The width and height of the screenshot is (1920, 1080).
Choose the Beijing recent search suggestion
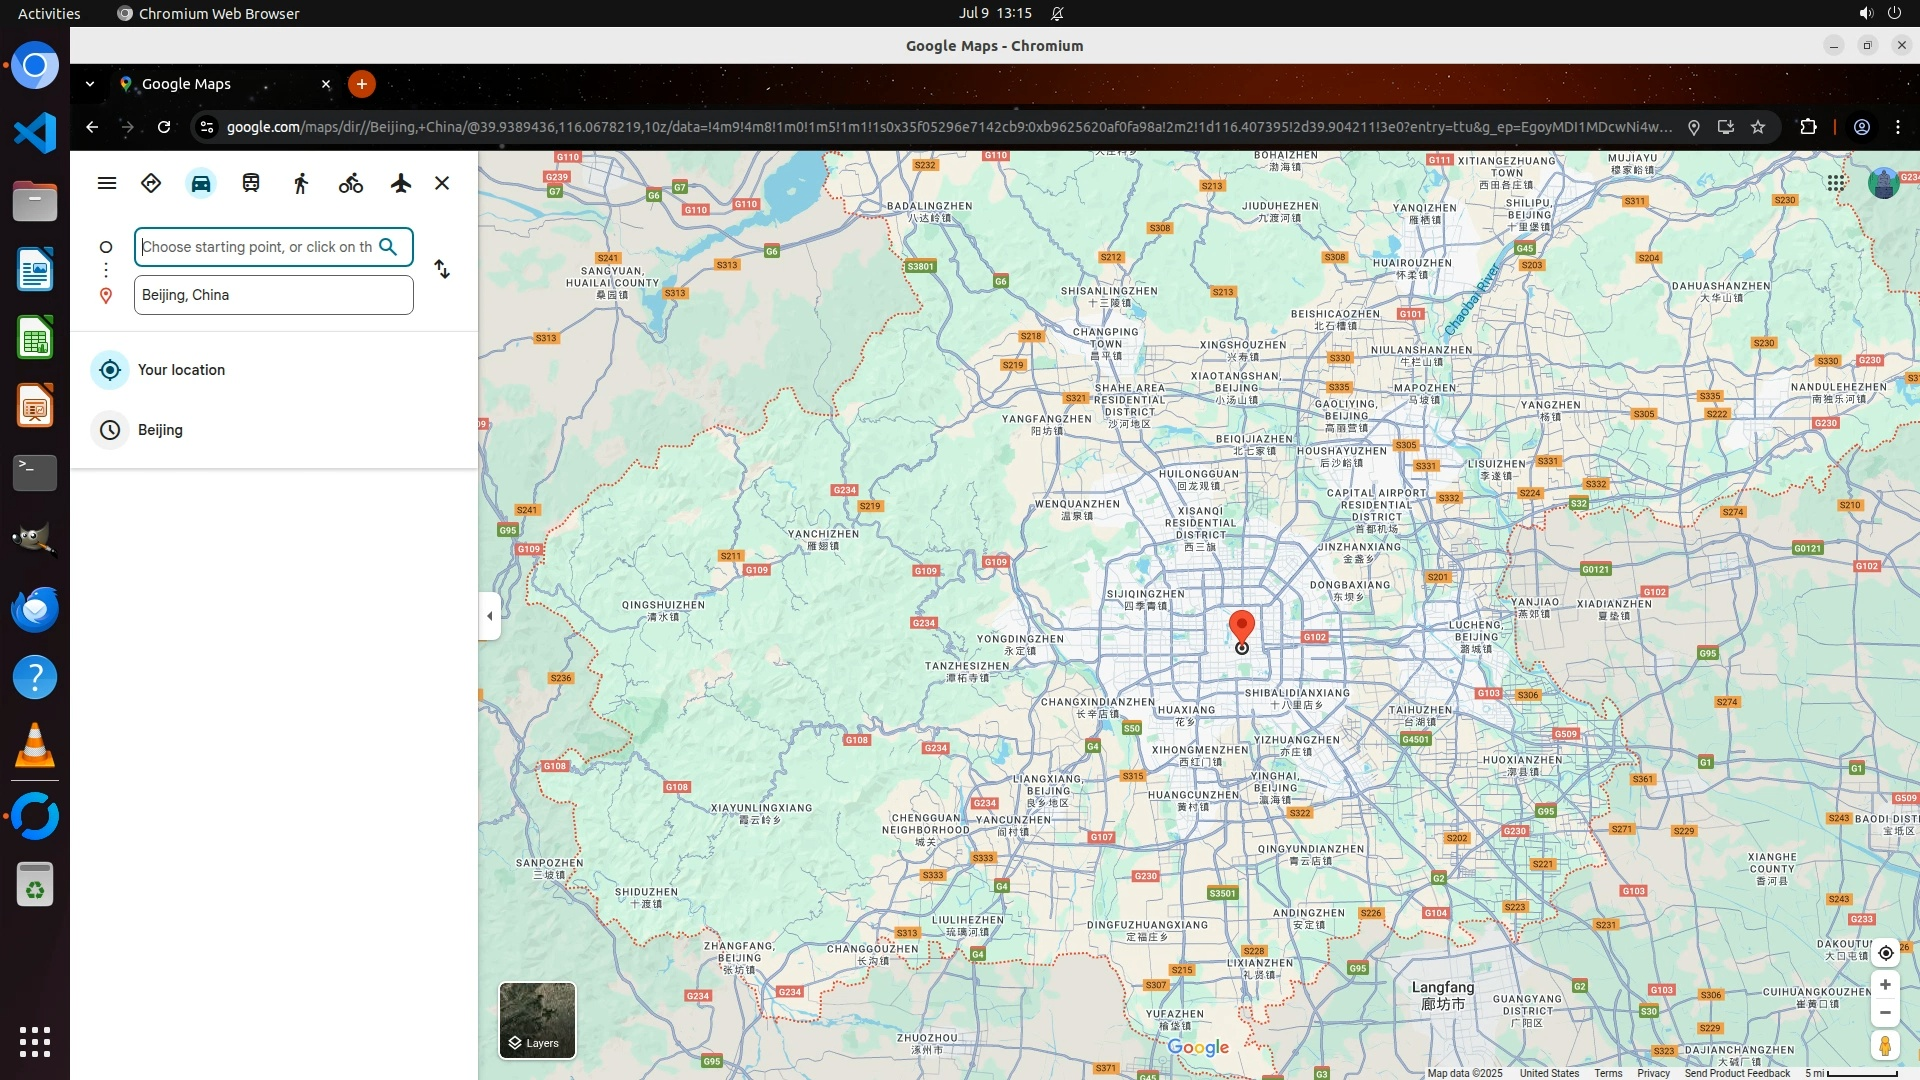pyautogui.click(x=160, y=430)
